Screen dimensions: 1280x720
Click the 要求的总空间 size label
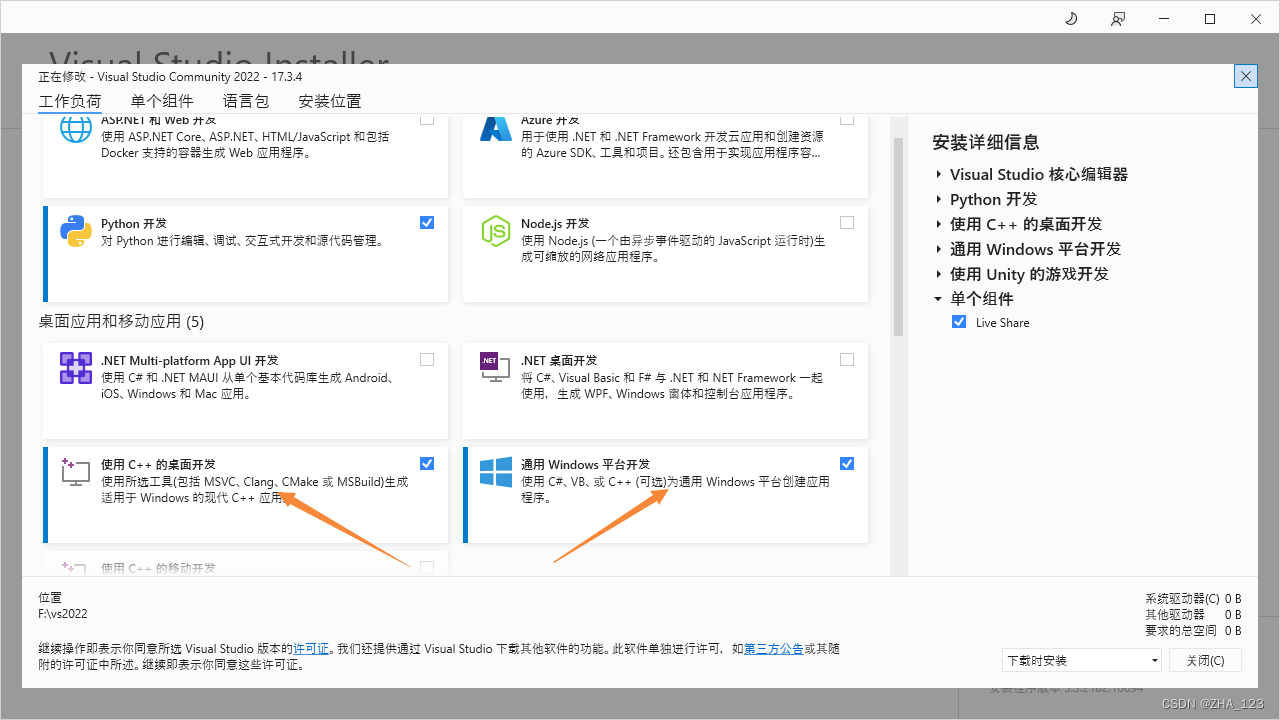coord(1181,631)
